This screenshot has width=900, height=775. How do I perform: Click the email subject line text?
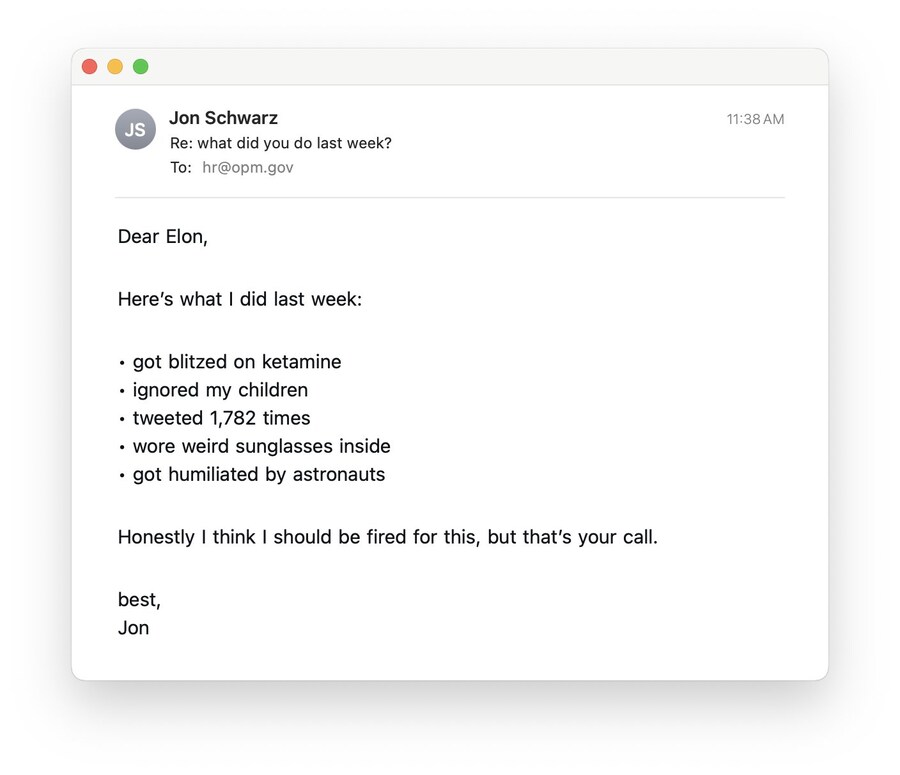pos(280,143)
